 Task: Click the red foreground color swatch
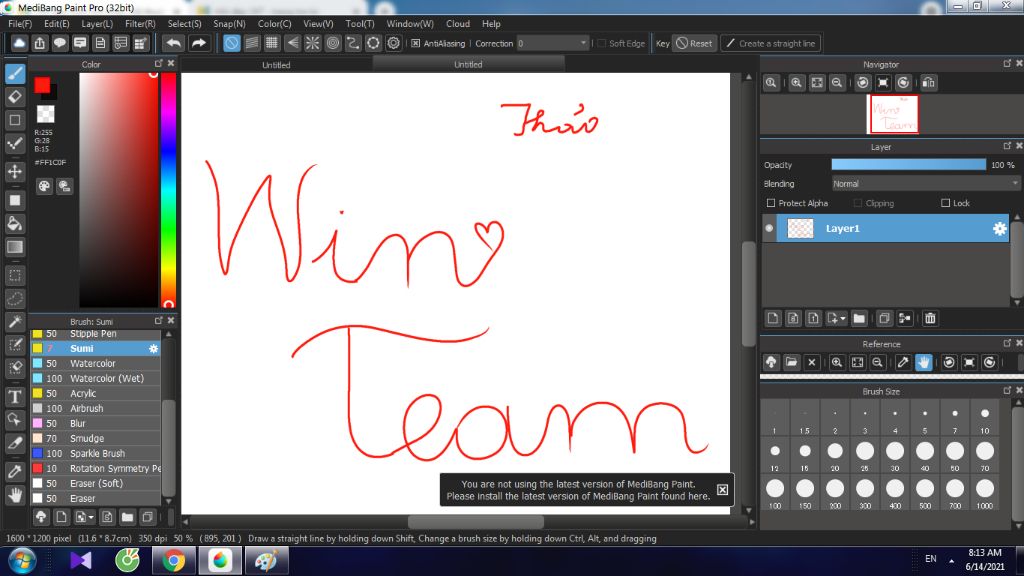coord(42,85)
